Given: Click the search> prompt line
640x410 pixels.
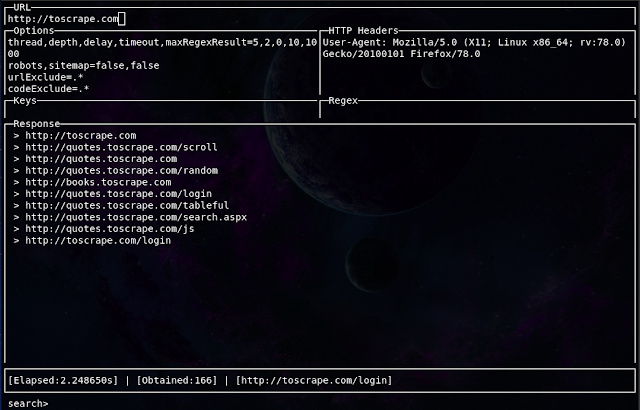Looking at the screenshot, I should click(x=28, y=404).
